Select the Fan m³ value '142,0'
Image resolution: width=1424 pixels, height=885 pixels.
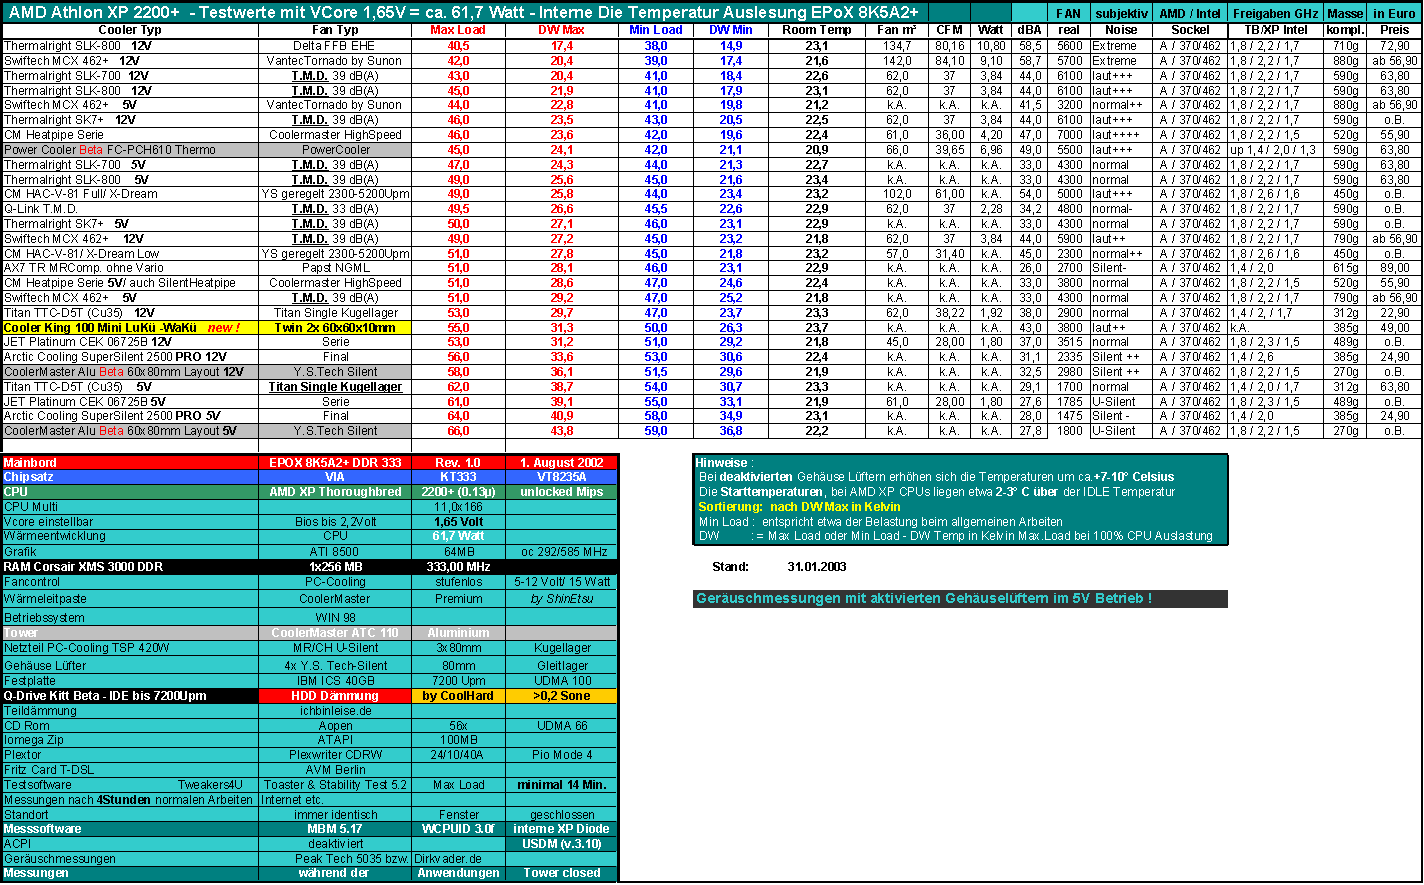[897, 61]
